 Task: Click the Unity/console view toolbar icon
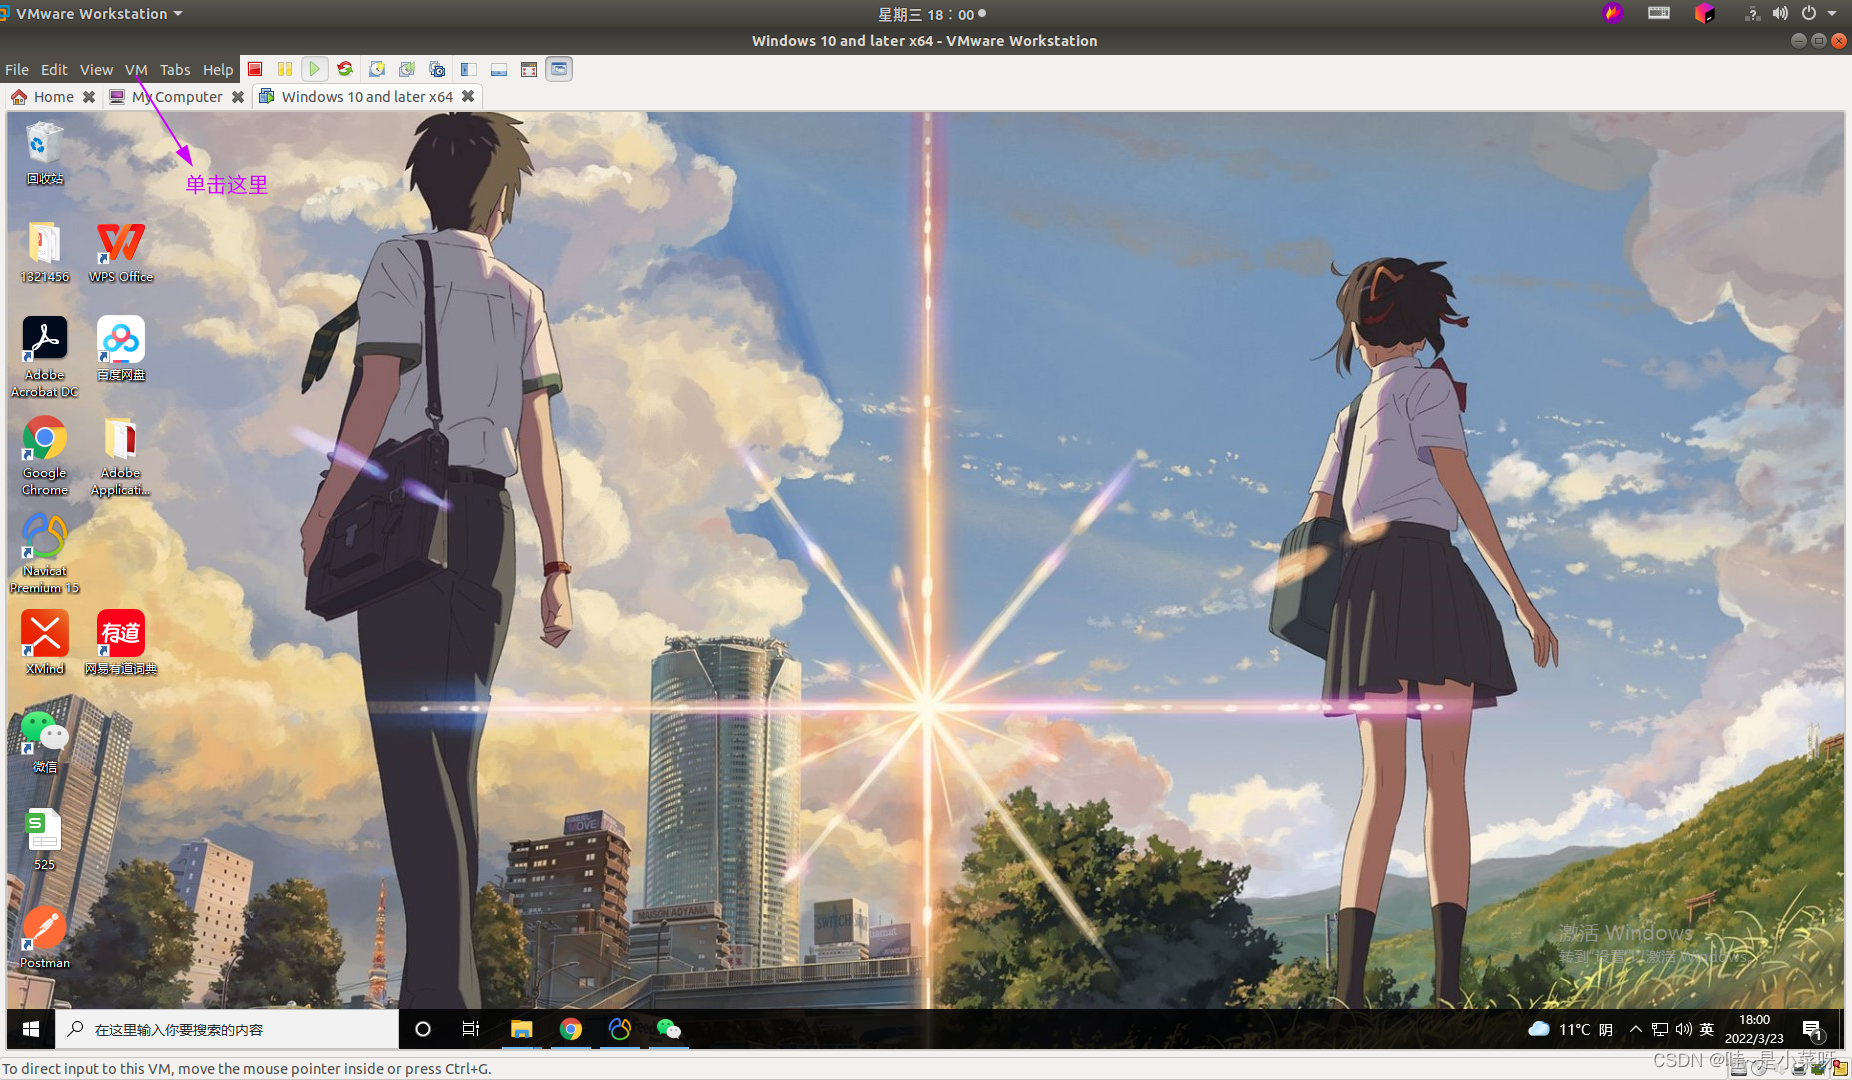pos(559,69)
